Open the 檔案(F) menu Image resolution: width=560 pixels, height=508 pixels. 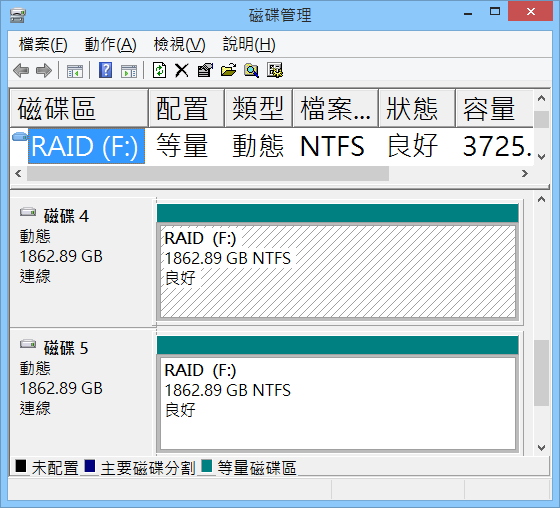[x=43, y=45]
